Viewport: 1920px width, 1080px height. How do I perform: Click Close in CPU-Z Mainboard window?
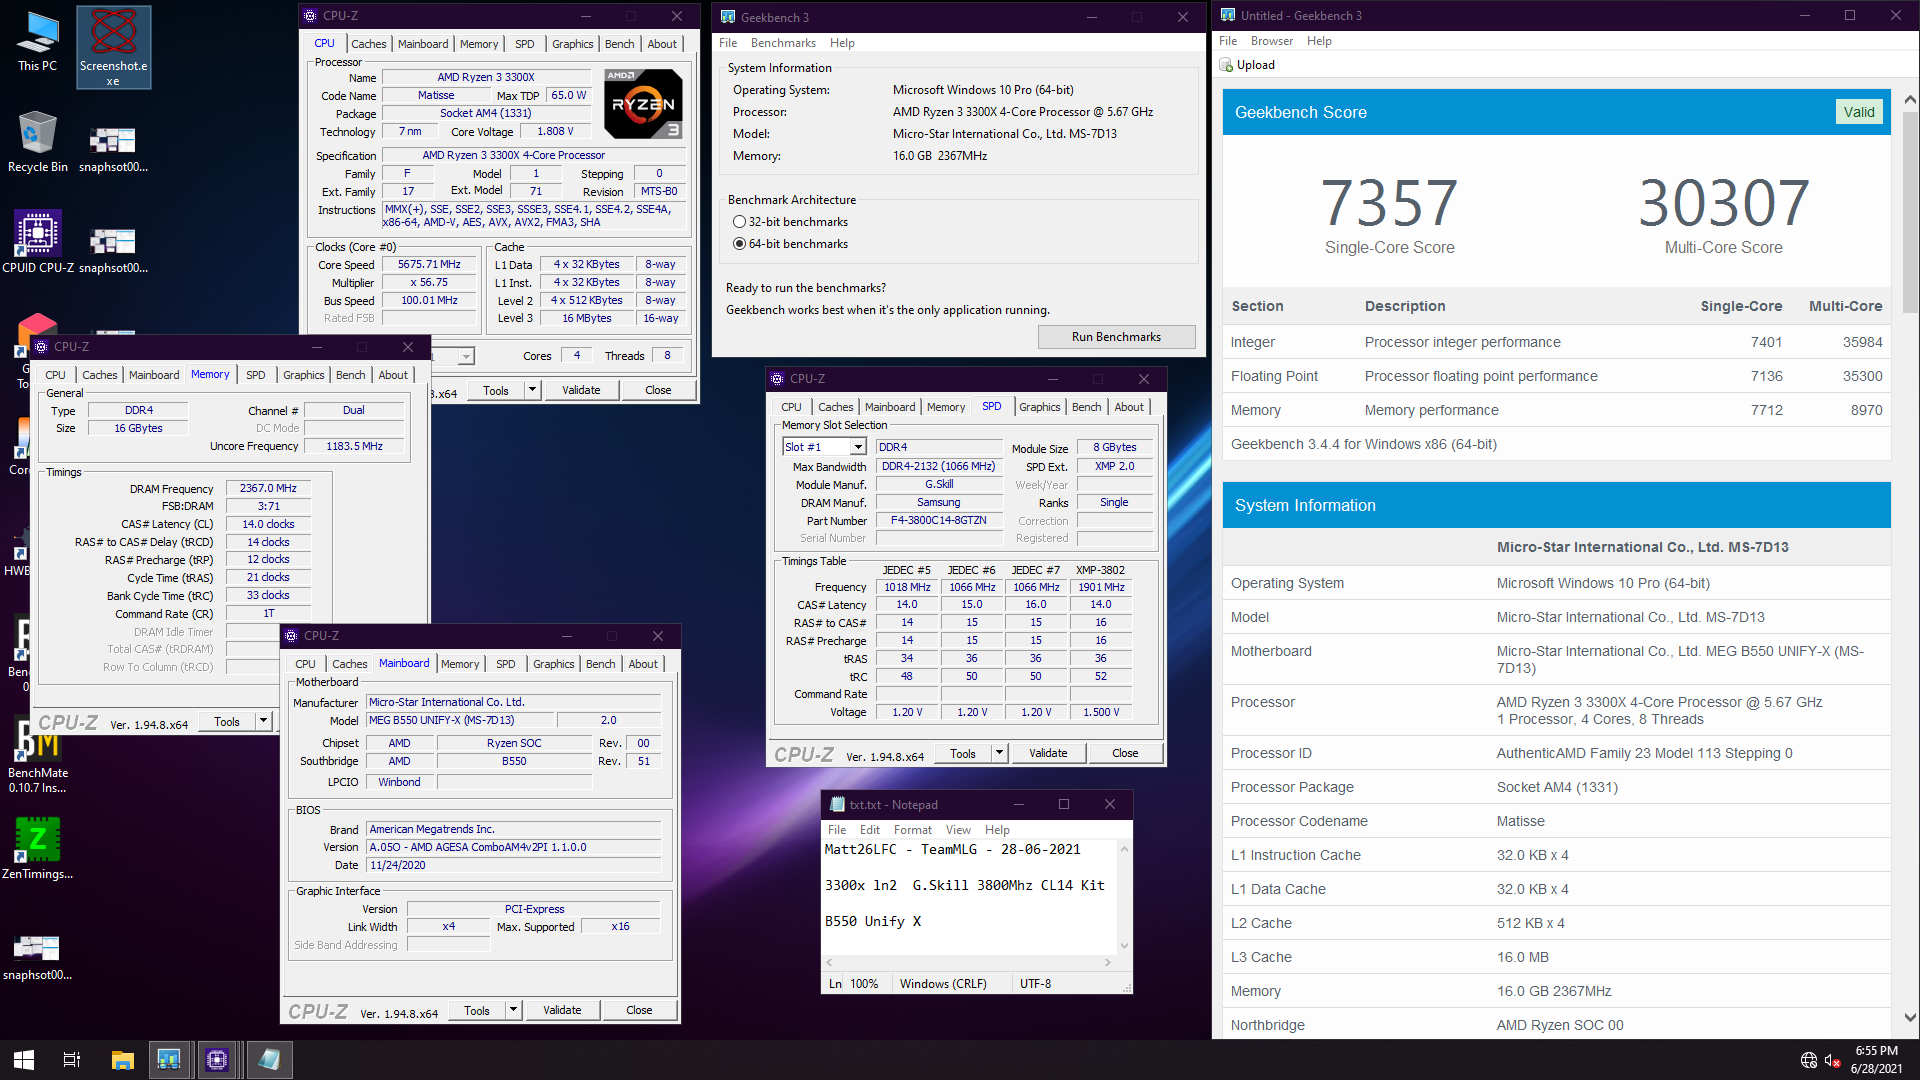(639, 1010)
